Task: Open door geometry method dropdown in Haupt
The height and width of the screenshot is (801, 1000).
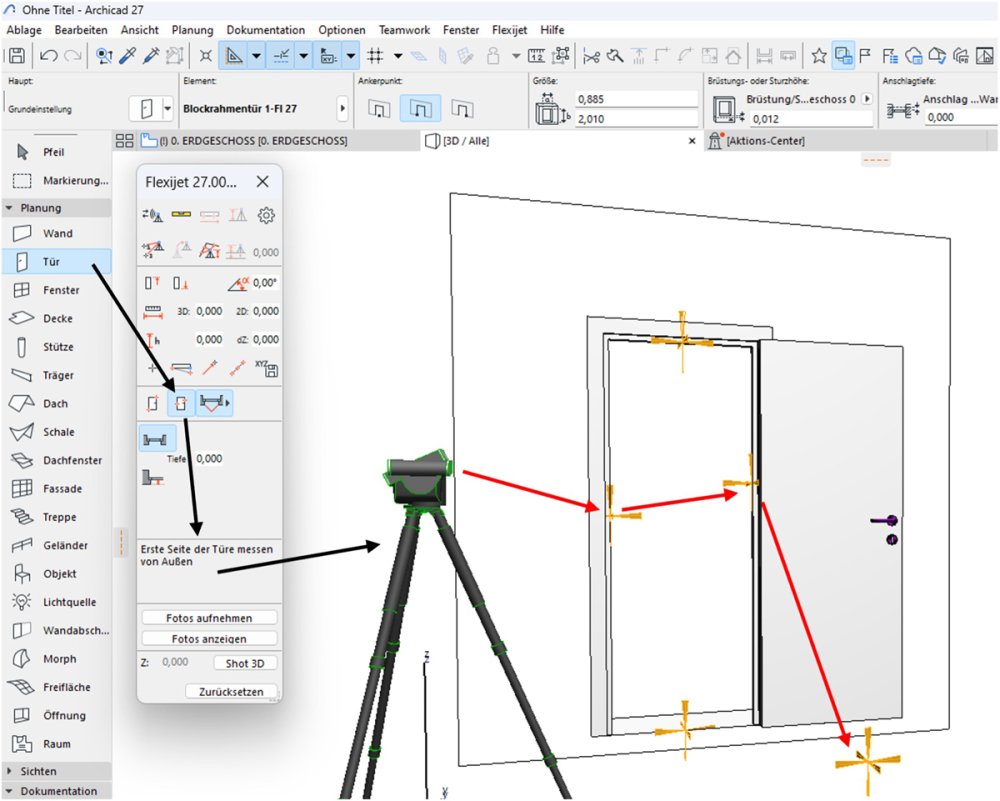Action: [168, 108]
